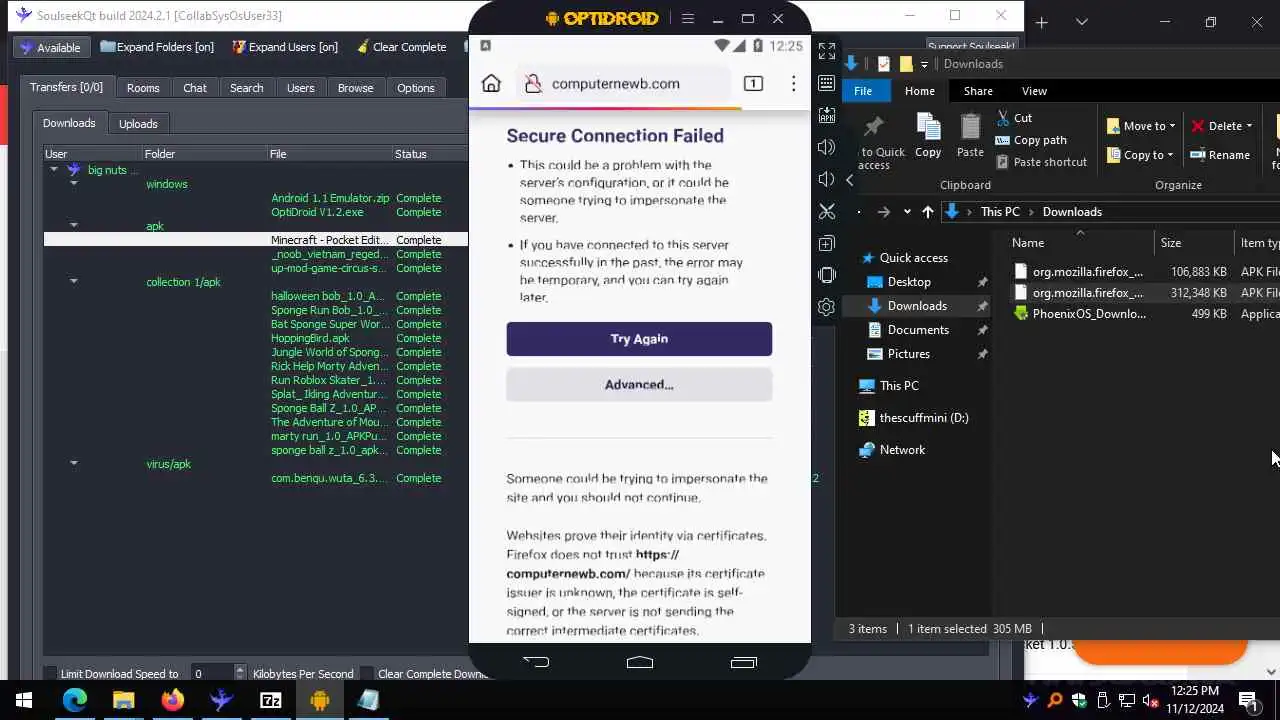Open Microsoft Edge from taskbar
This screenshot has width=1280, height=720.
click(75, 700)
